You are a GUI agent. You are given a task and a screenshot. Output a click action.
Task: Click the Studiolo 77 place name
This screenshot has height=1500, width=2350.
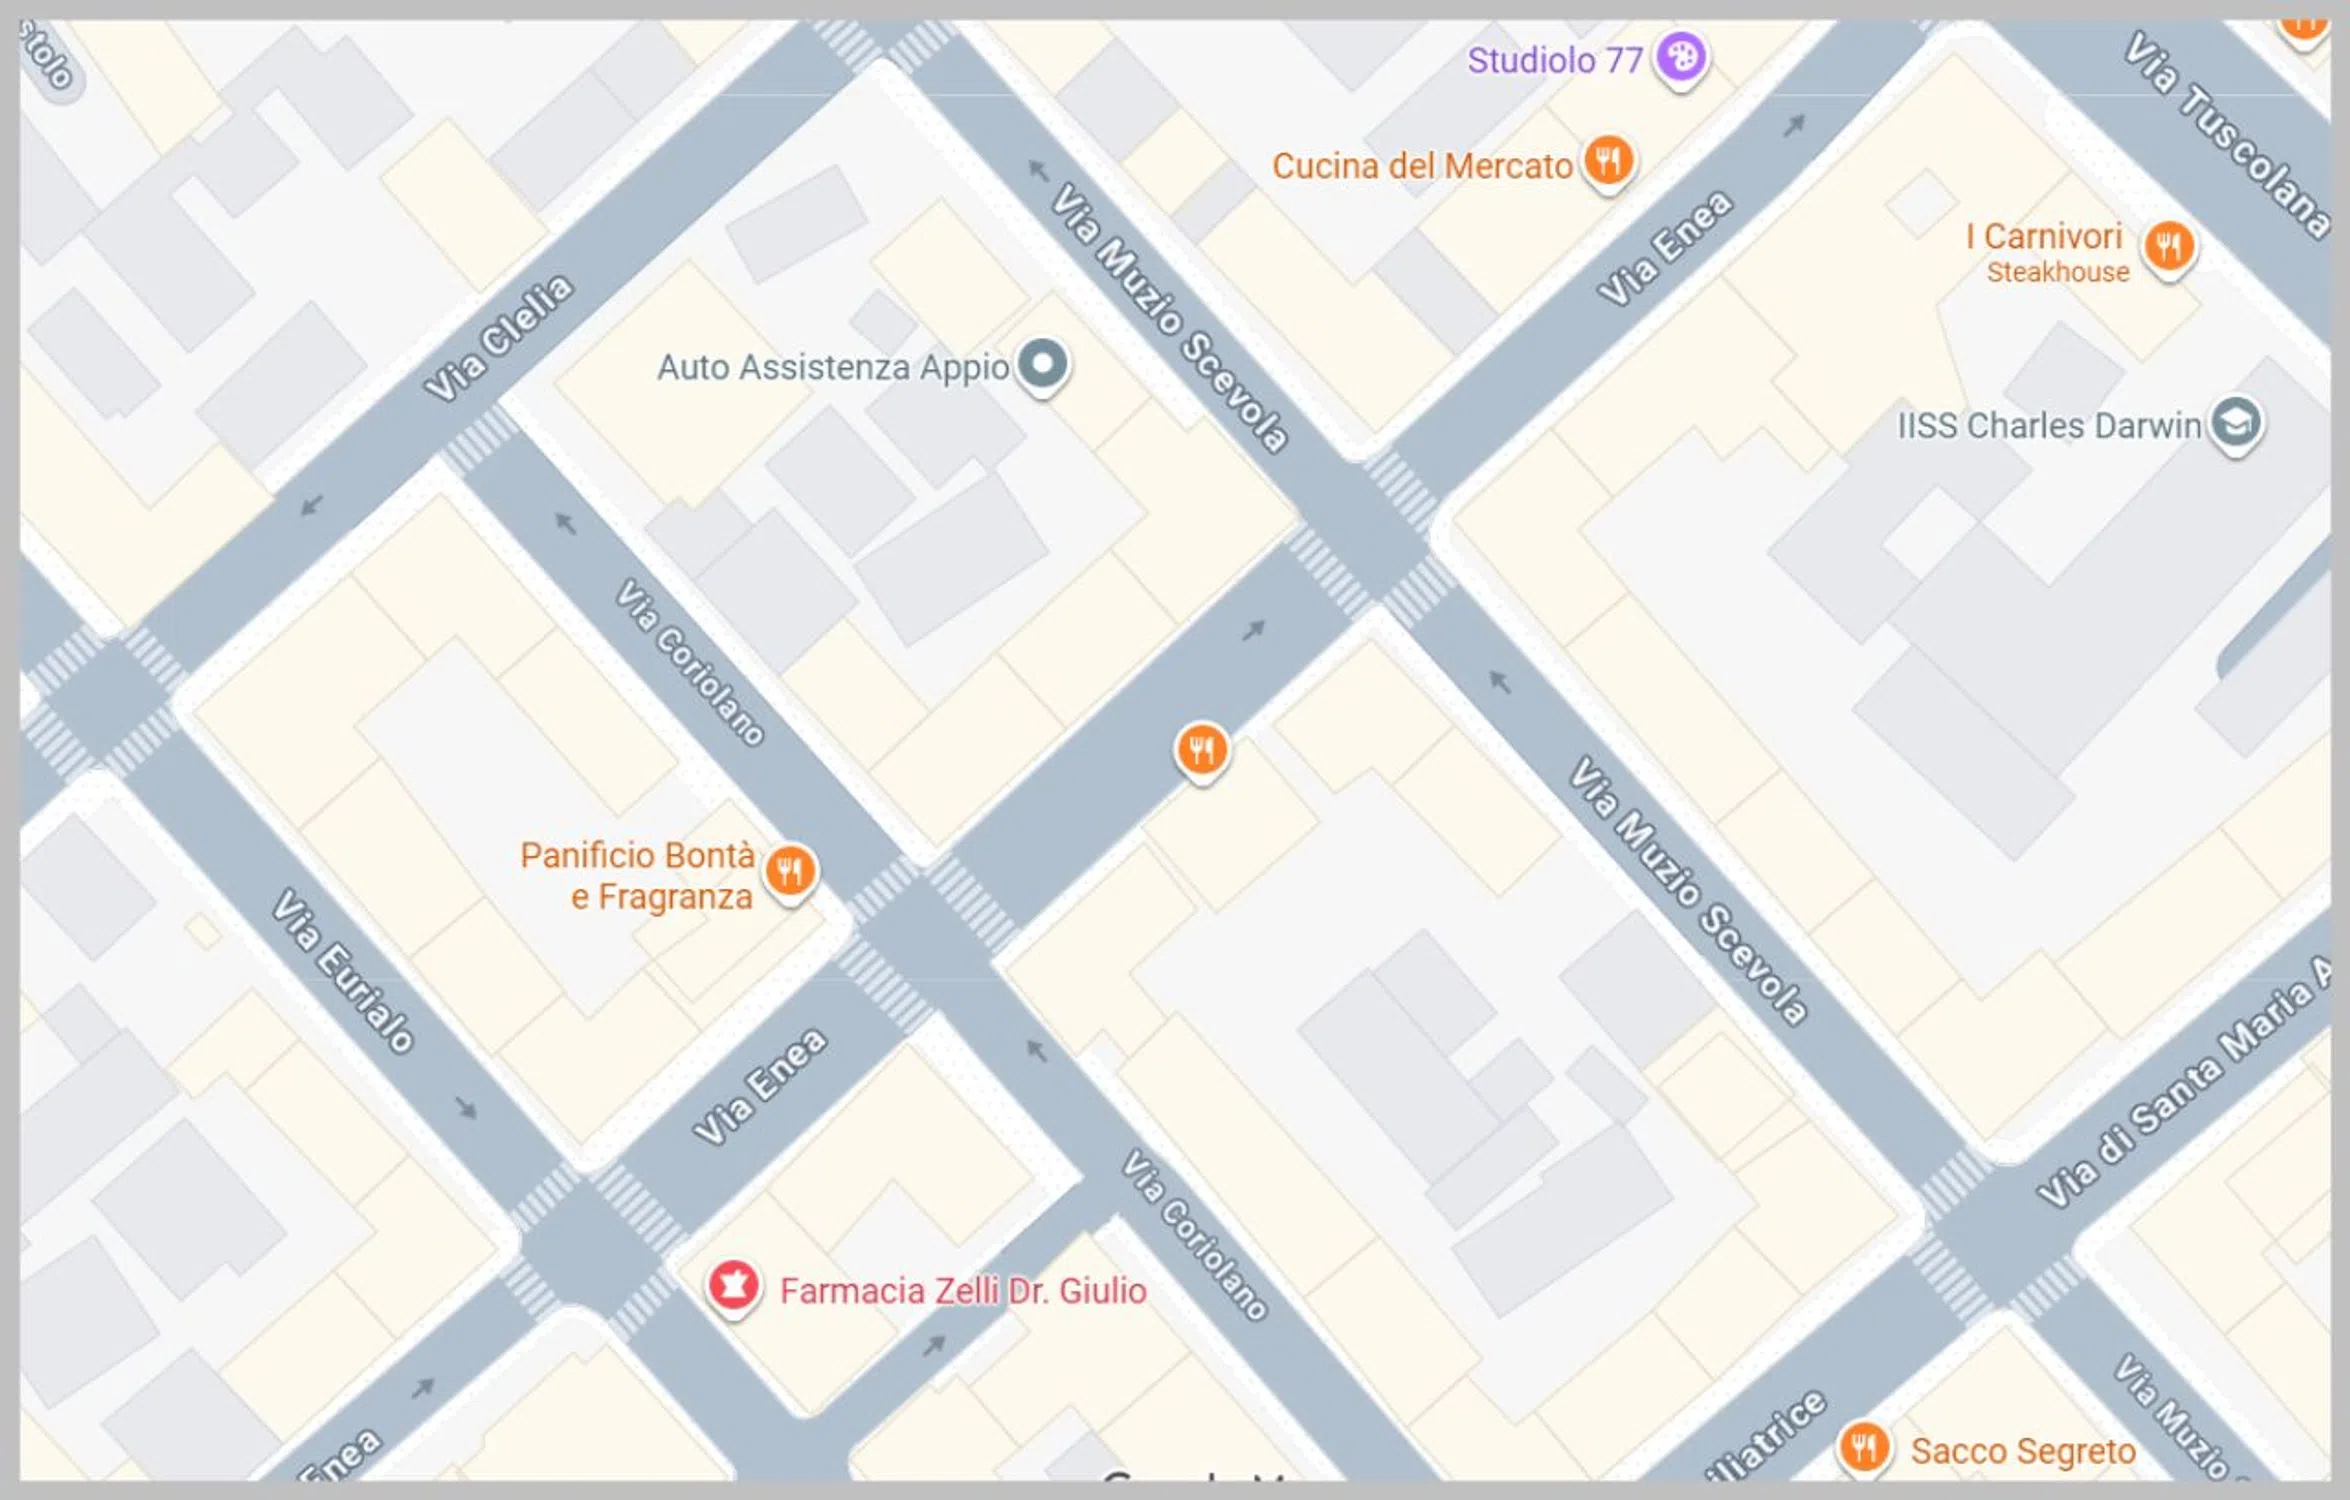(1555, 60)
